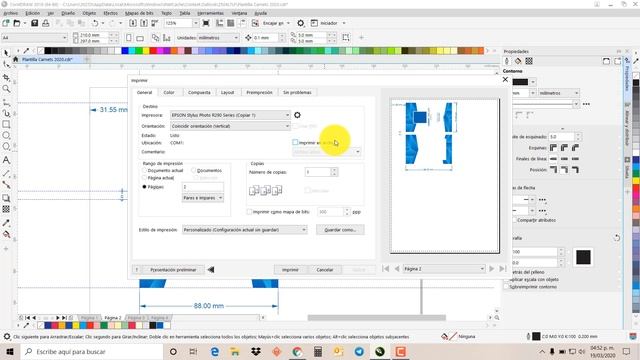The height and width of the screenshot is (360, 640).
Task: Switch to the Compuesta tab
Action: [199, 93]
